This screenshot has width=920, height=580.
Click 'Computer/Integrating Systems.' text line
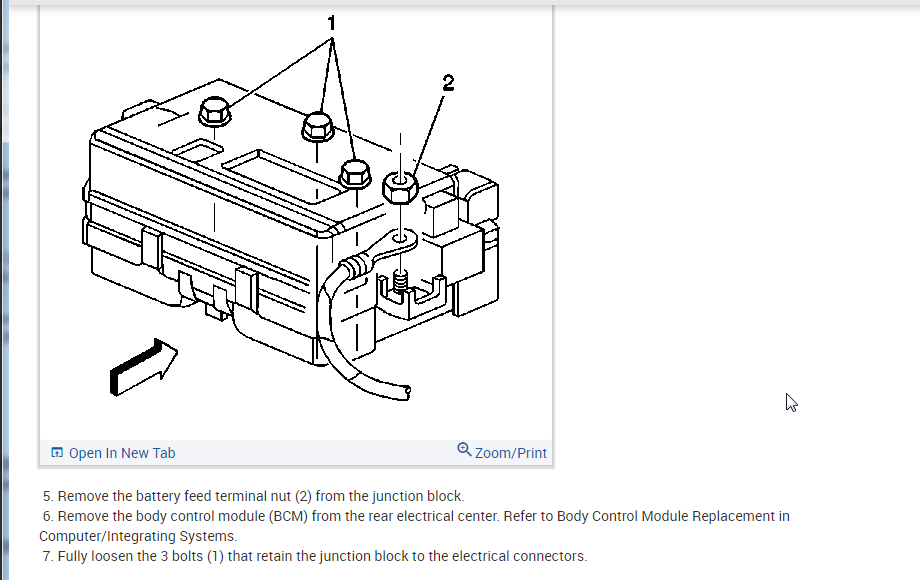pos(138,536)
